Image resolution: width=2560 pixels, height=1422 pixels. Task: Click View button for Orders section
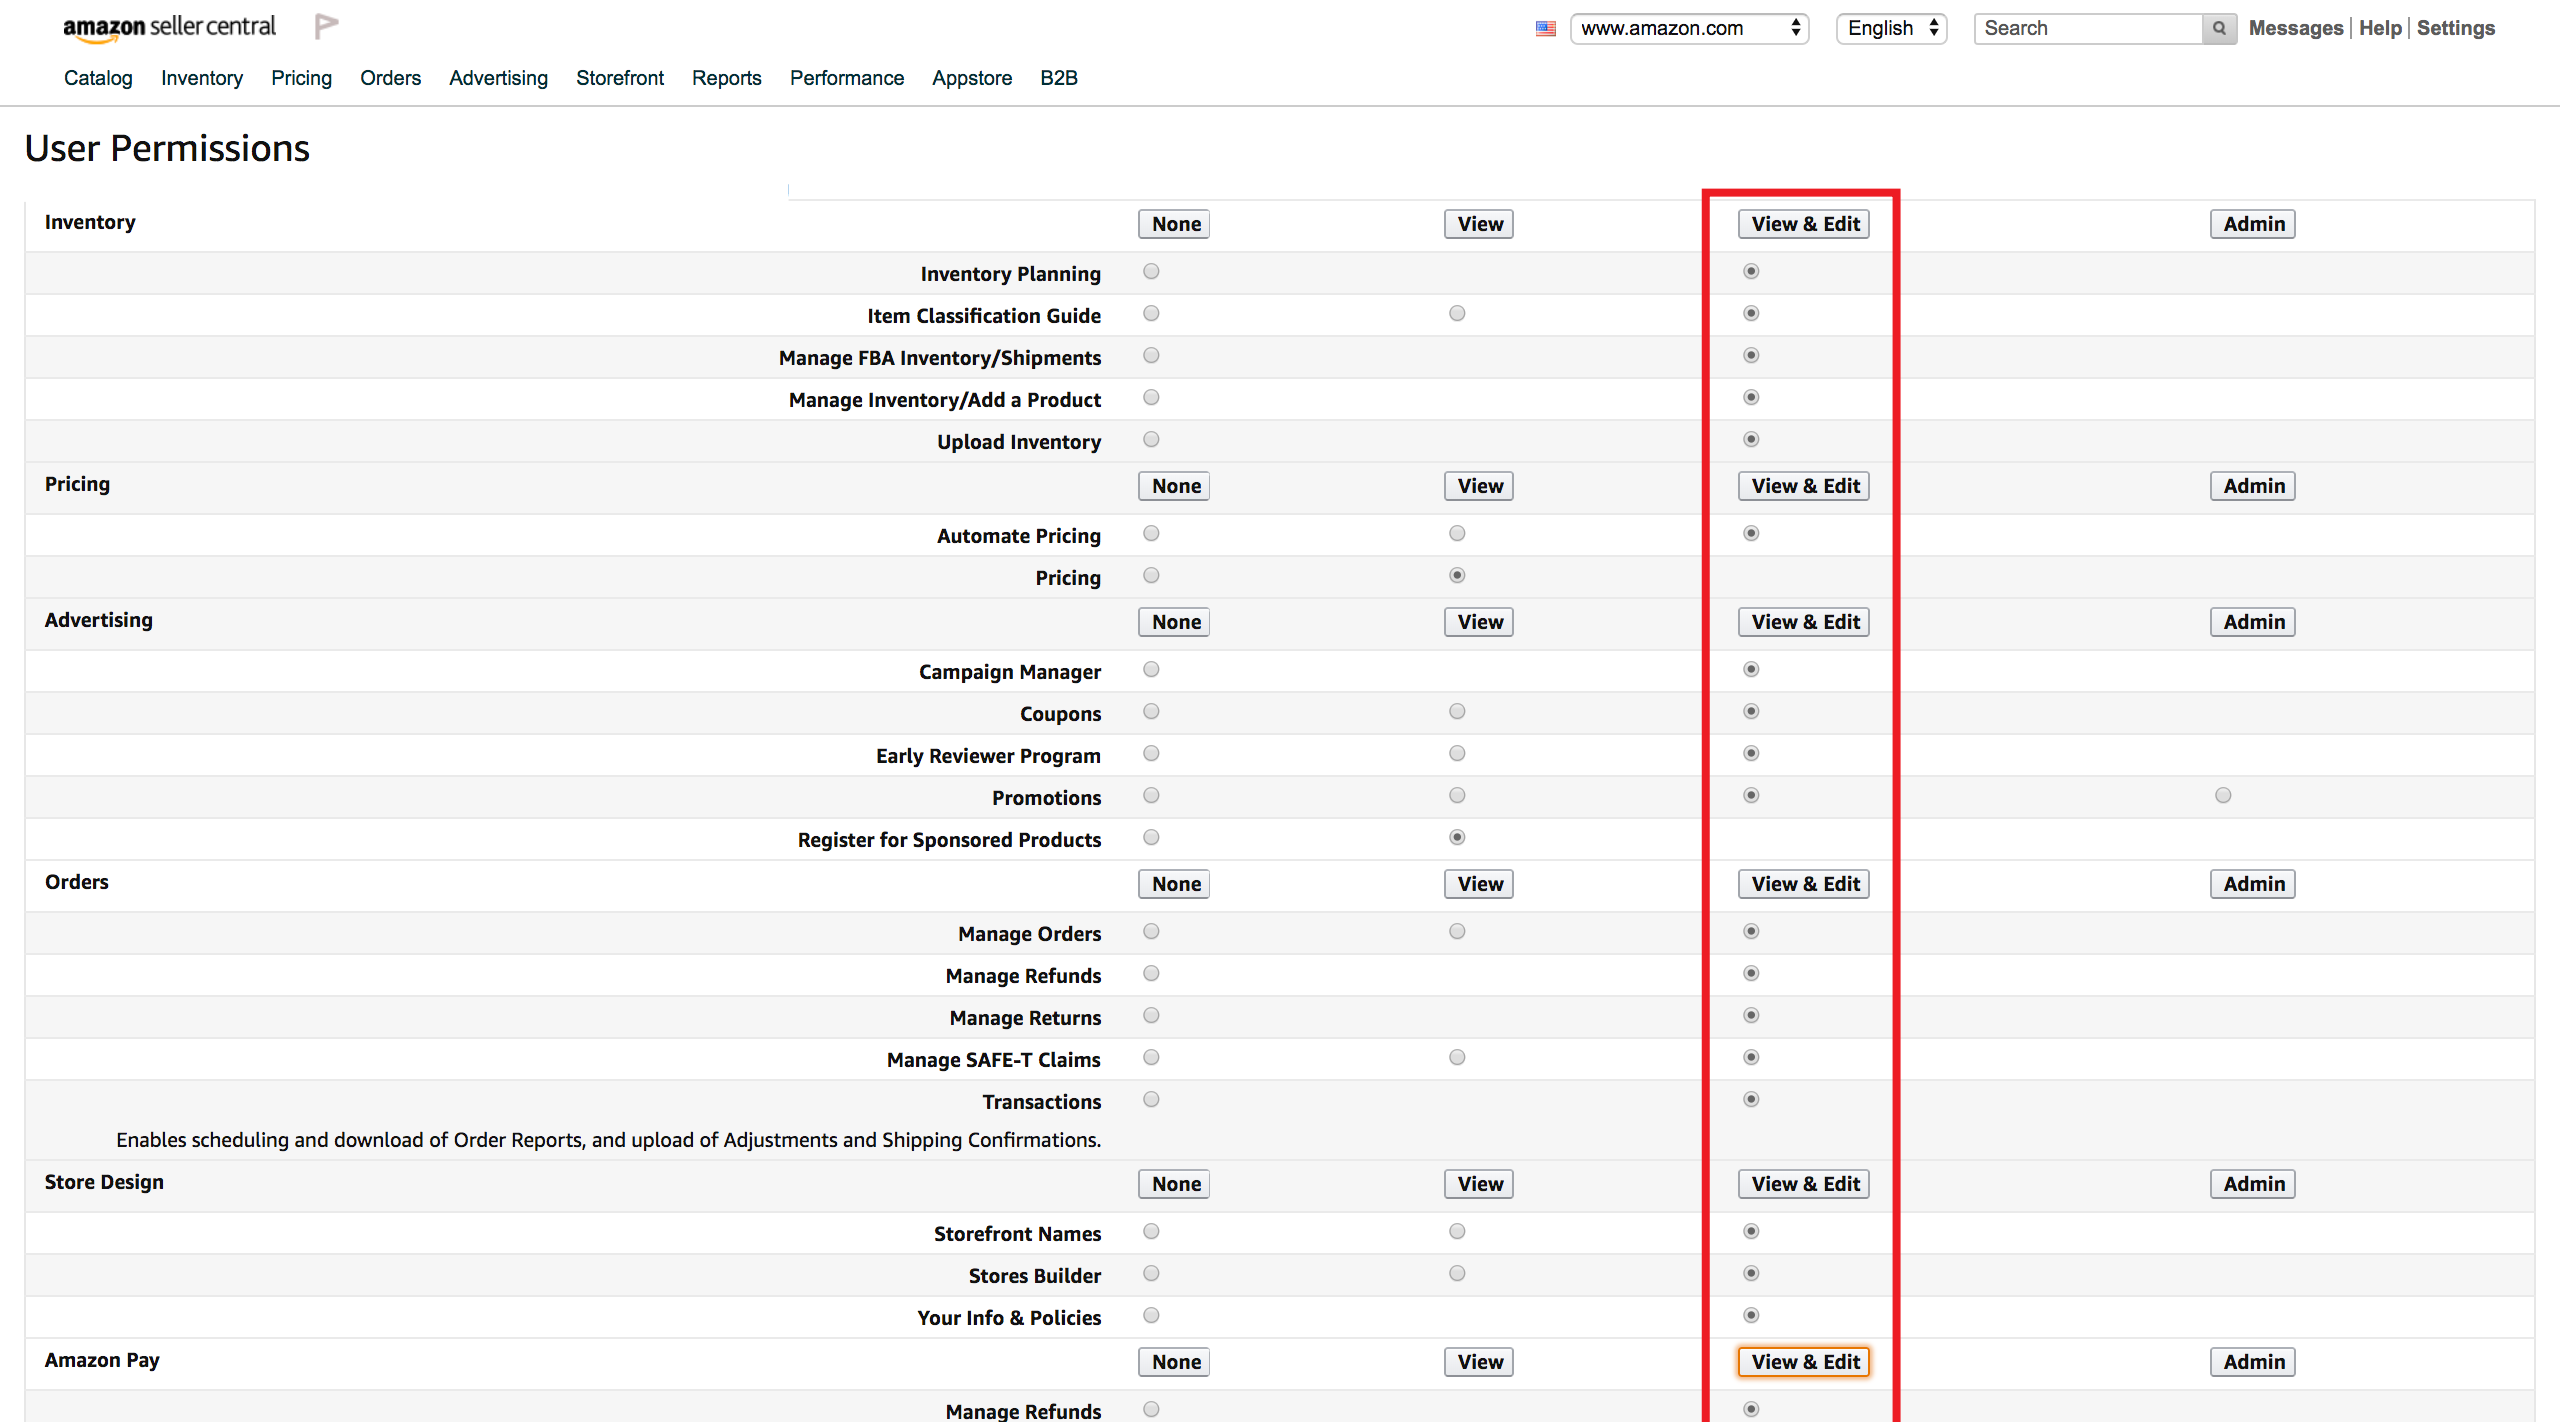pyautogui.click(x=1479, y=884)
